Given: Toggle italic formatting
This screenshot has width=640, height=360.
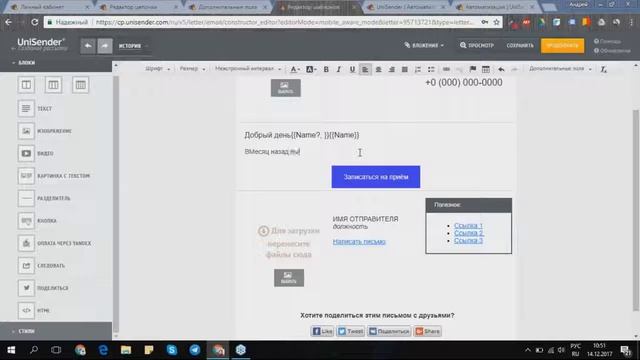Looking at the screenshot, I should pos(339,69).
